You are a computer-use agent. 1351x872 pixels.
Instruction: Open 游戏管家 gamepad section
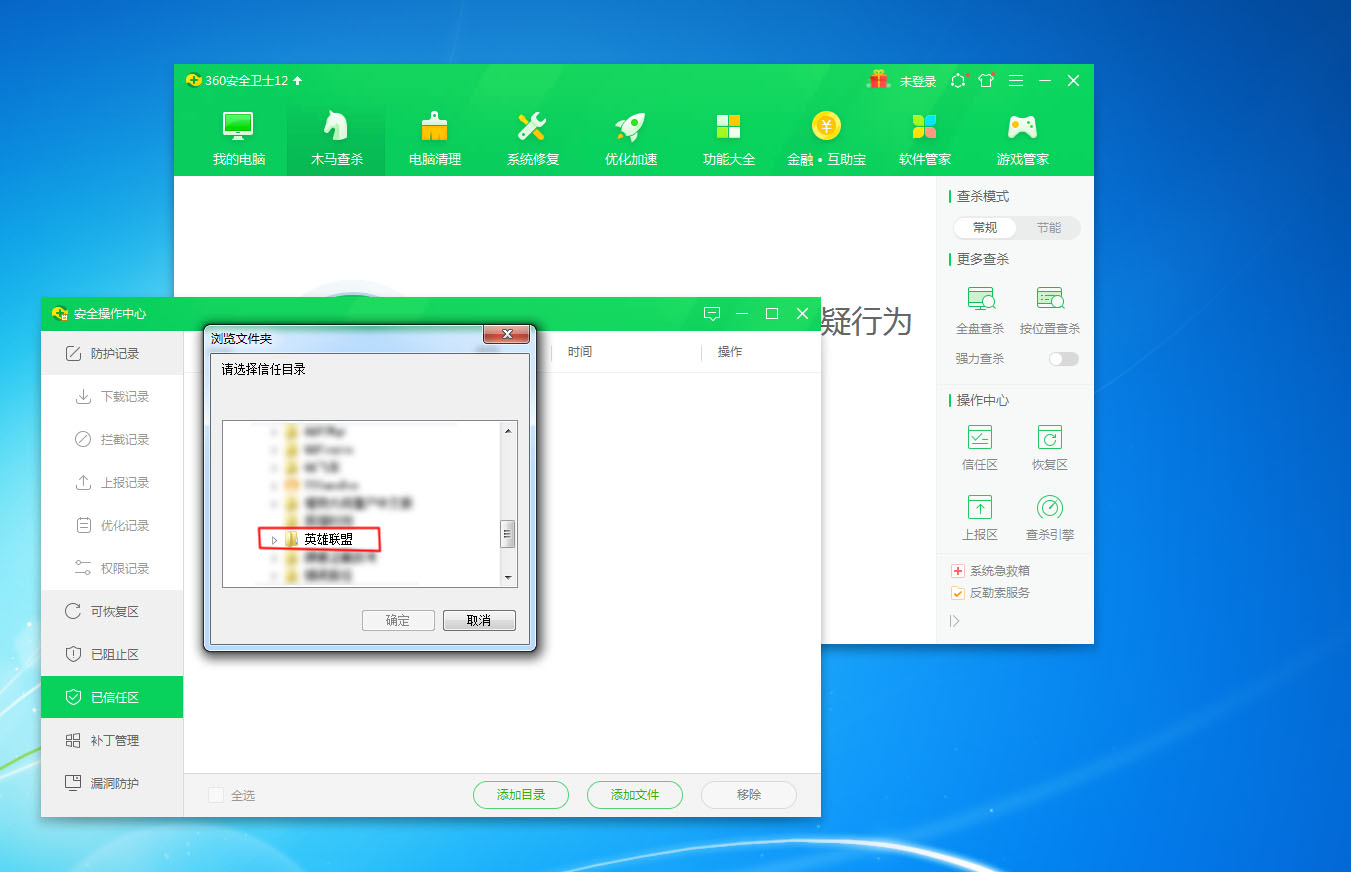tap(1022, 139)
